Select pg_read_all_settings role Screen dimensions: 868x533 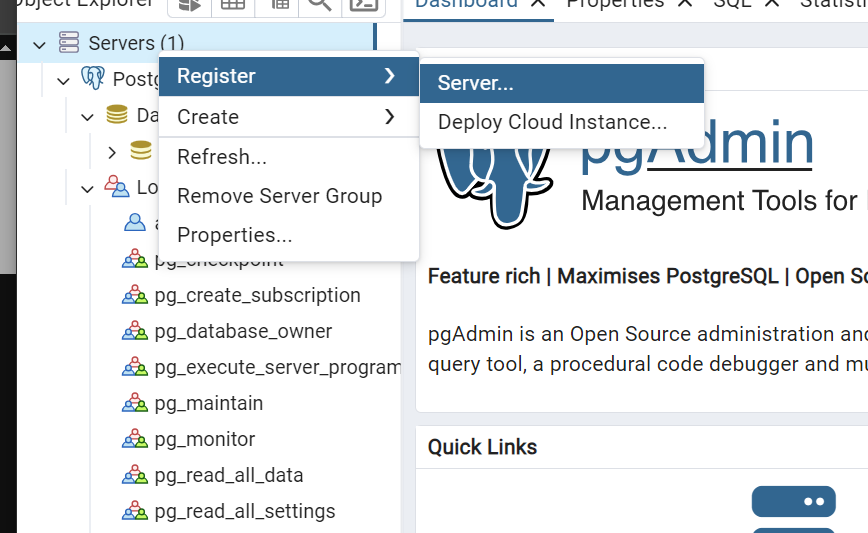[245, 511]
